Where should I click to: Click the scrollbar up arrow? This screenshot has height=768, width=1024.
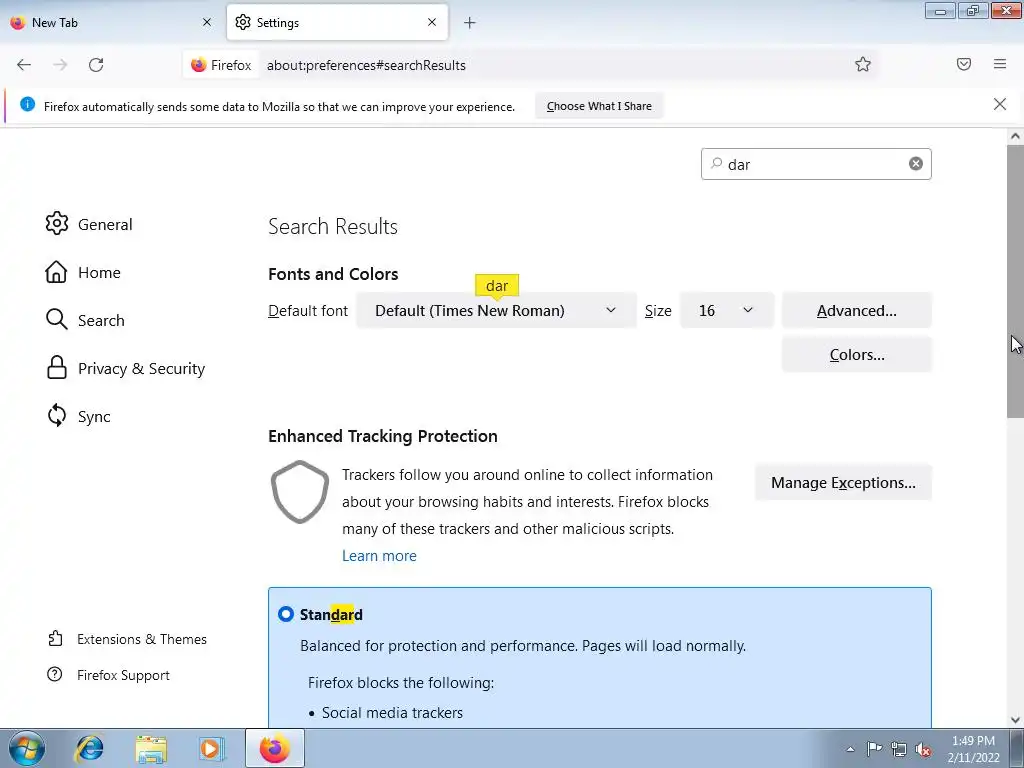click(x=1015, y=136)
